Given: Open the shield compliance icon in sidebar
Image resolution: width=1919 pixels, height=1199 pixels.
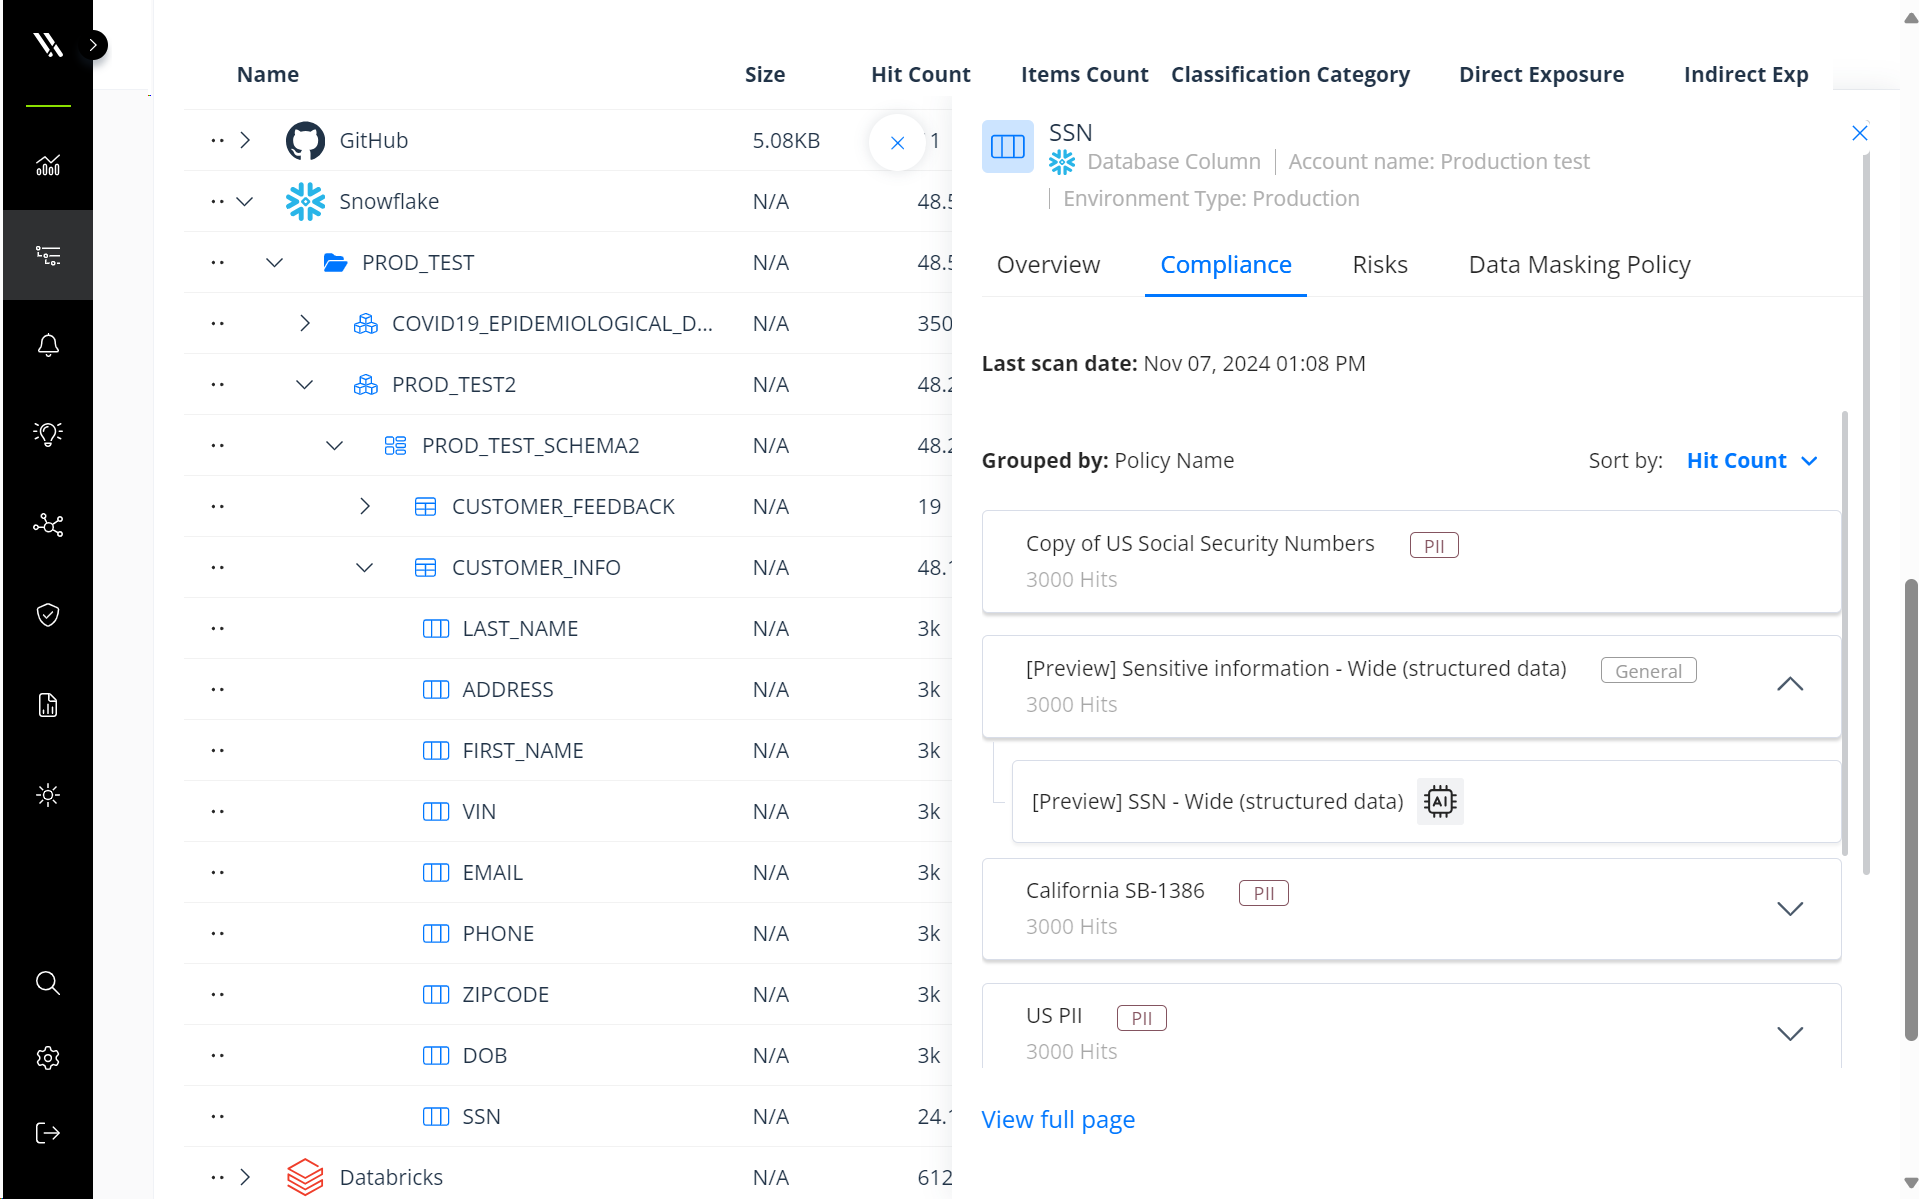Looking at the screenshot, I should pos(48,614).
